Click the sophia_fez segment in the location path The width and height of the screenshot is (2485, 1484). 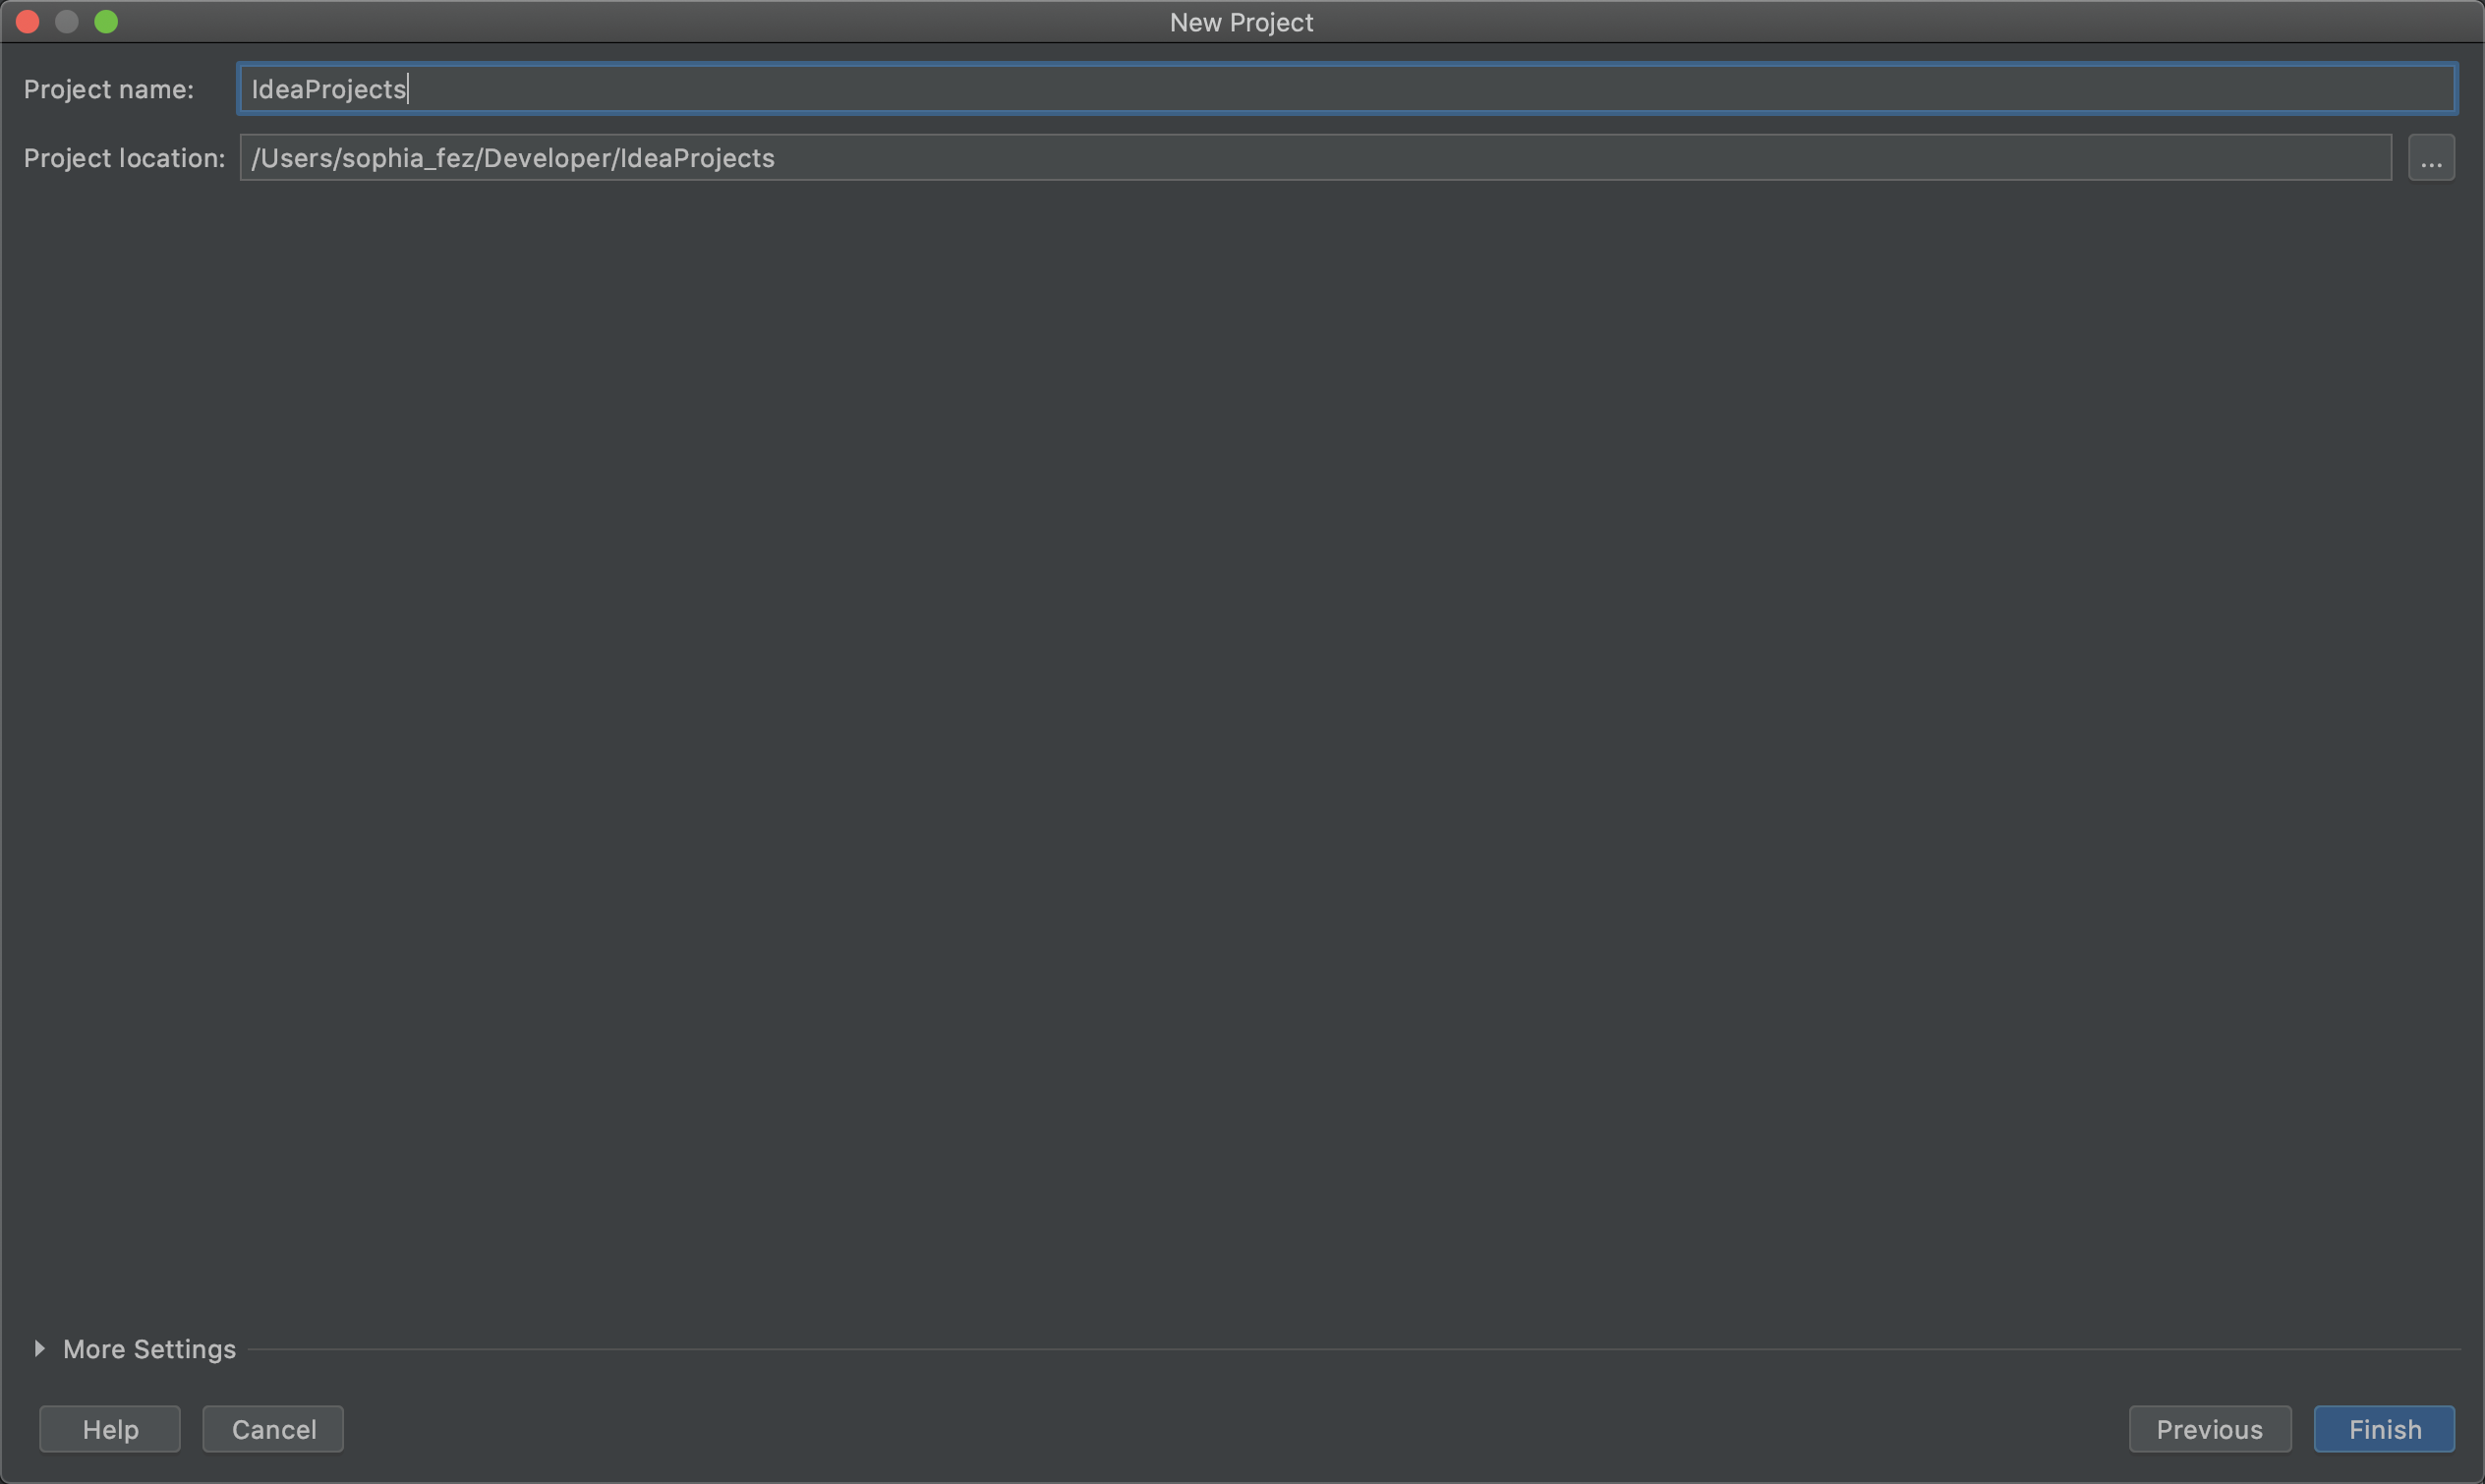click(407, 158)
